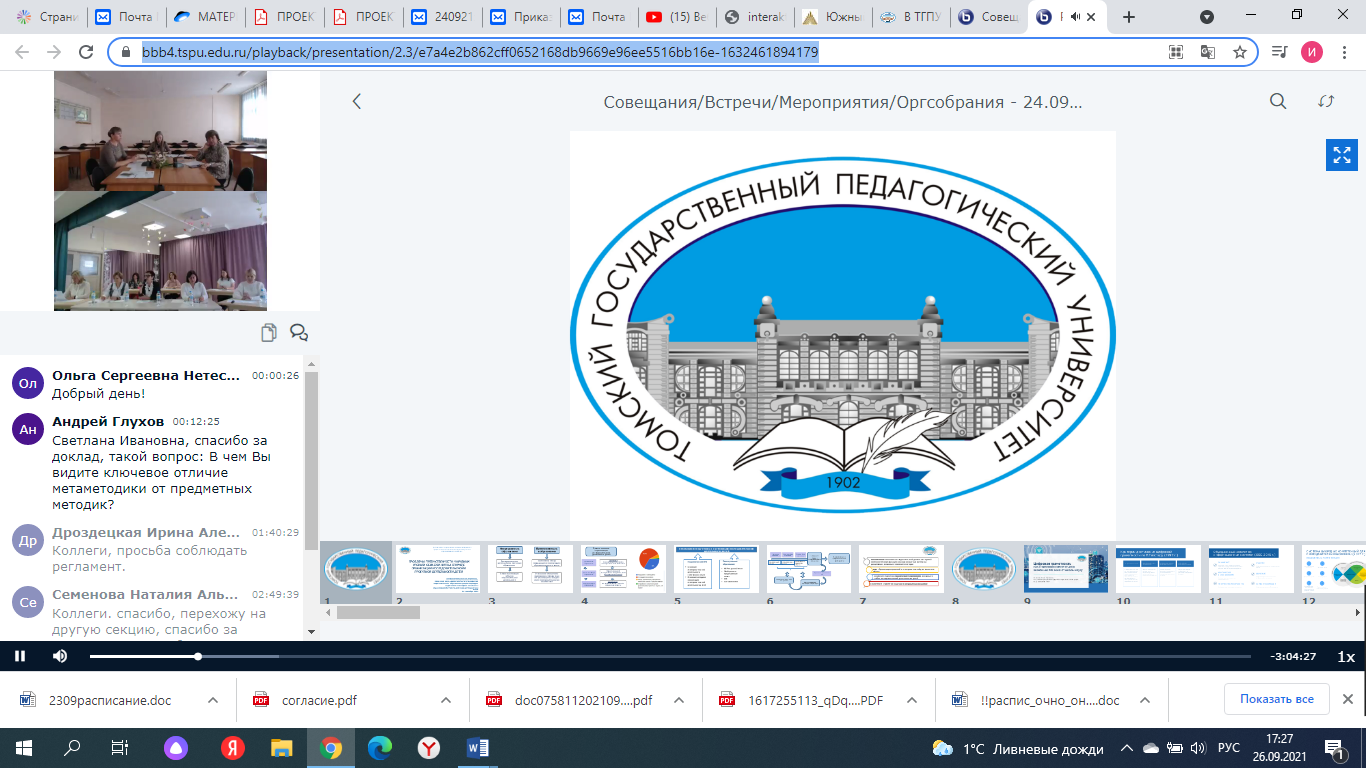This screenshot has height=768, width=1366.
Task: Open a new browser tab
Action: 1129,17
